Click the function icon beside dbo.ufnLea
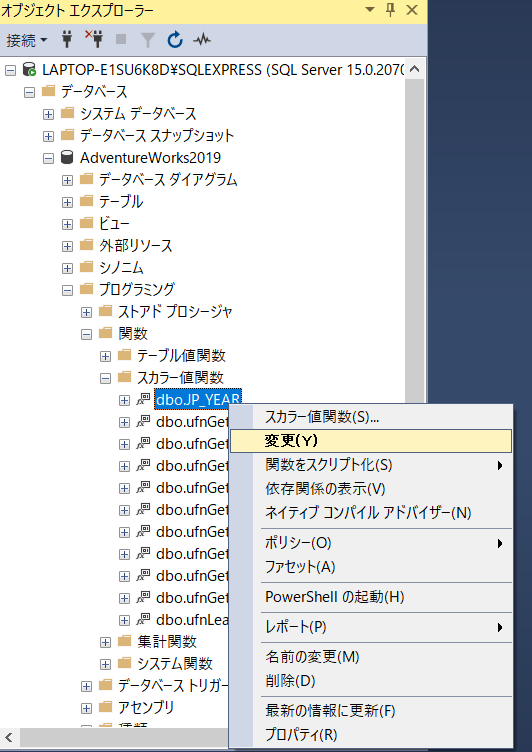 [143, 619]
